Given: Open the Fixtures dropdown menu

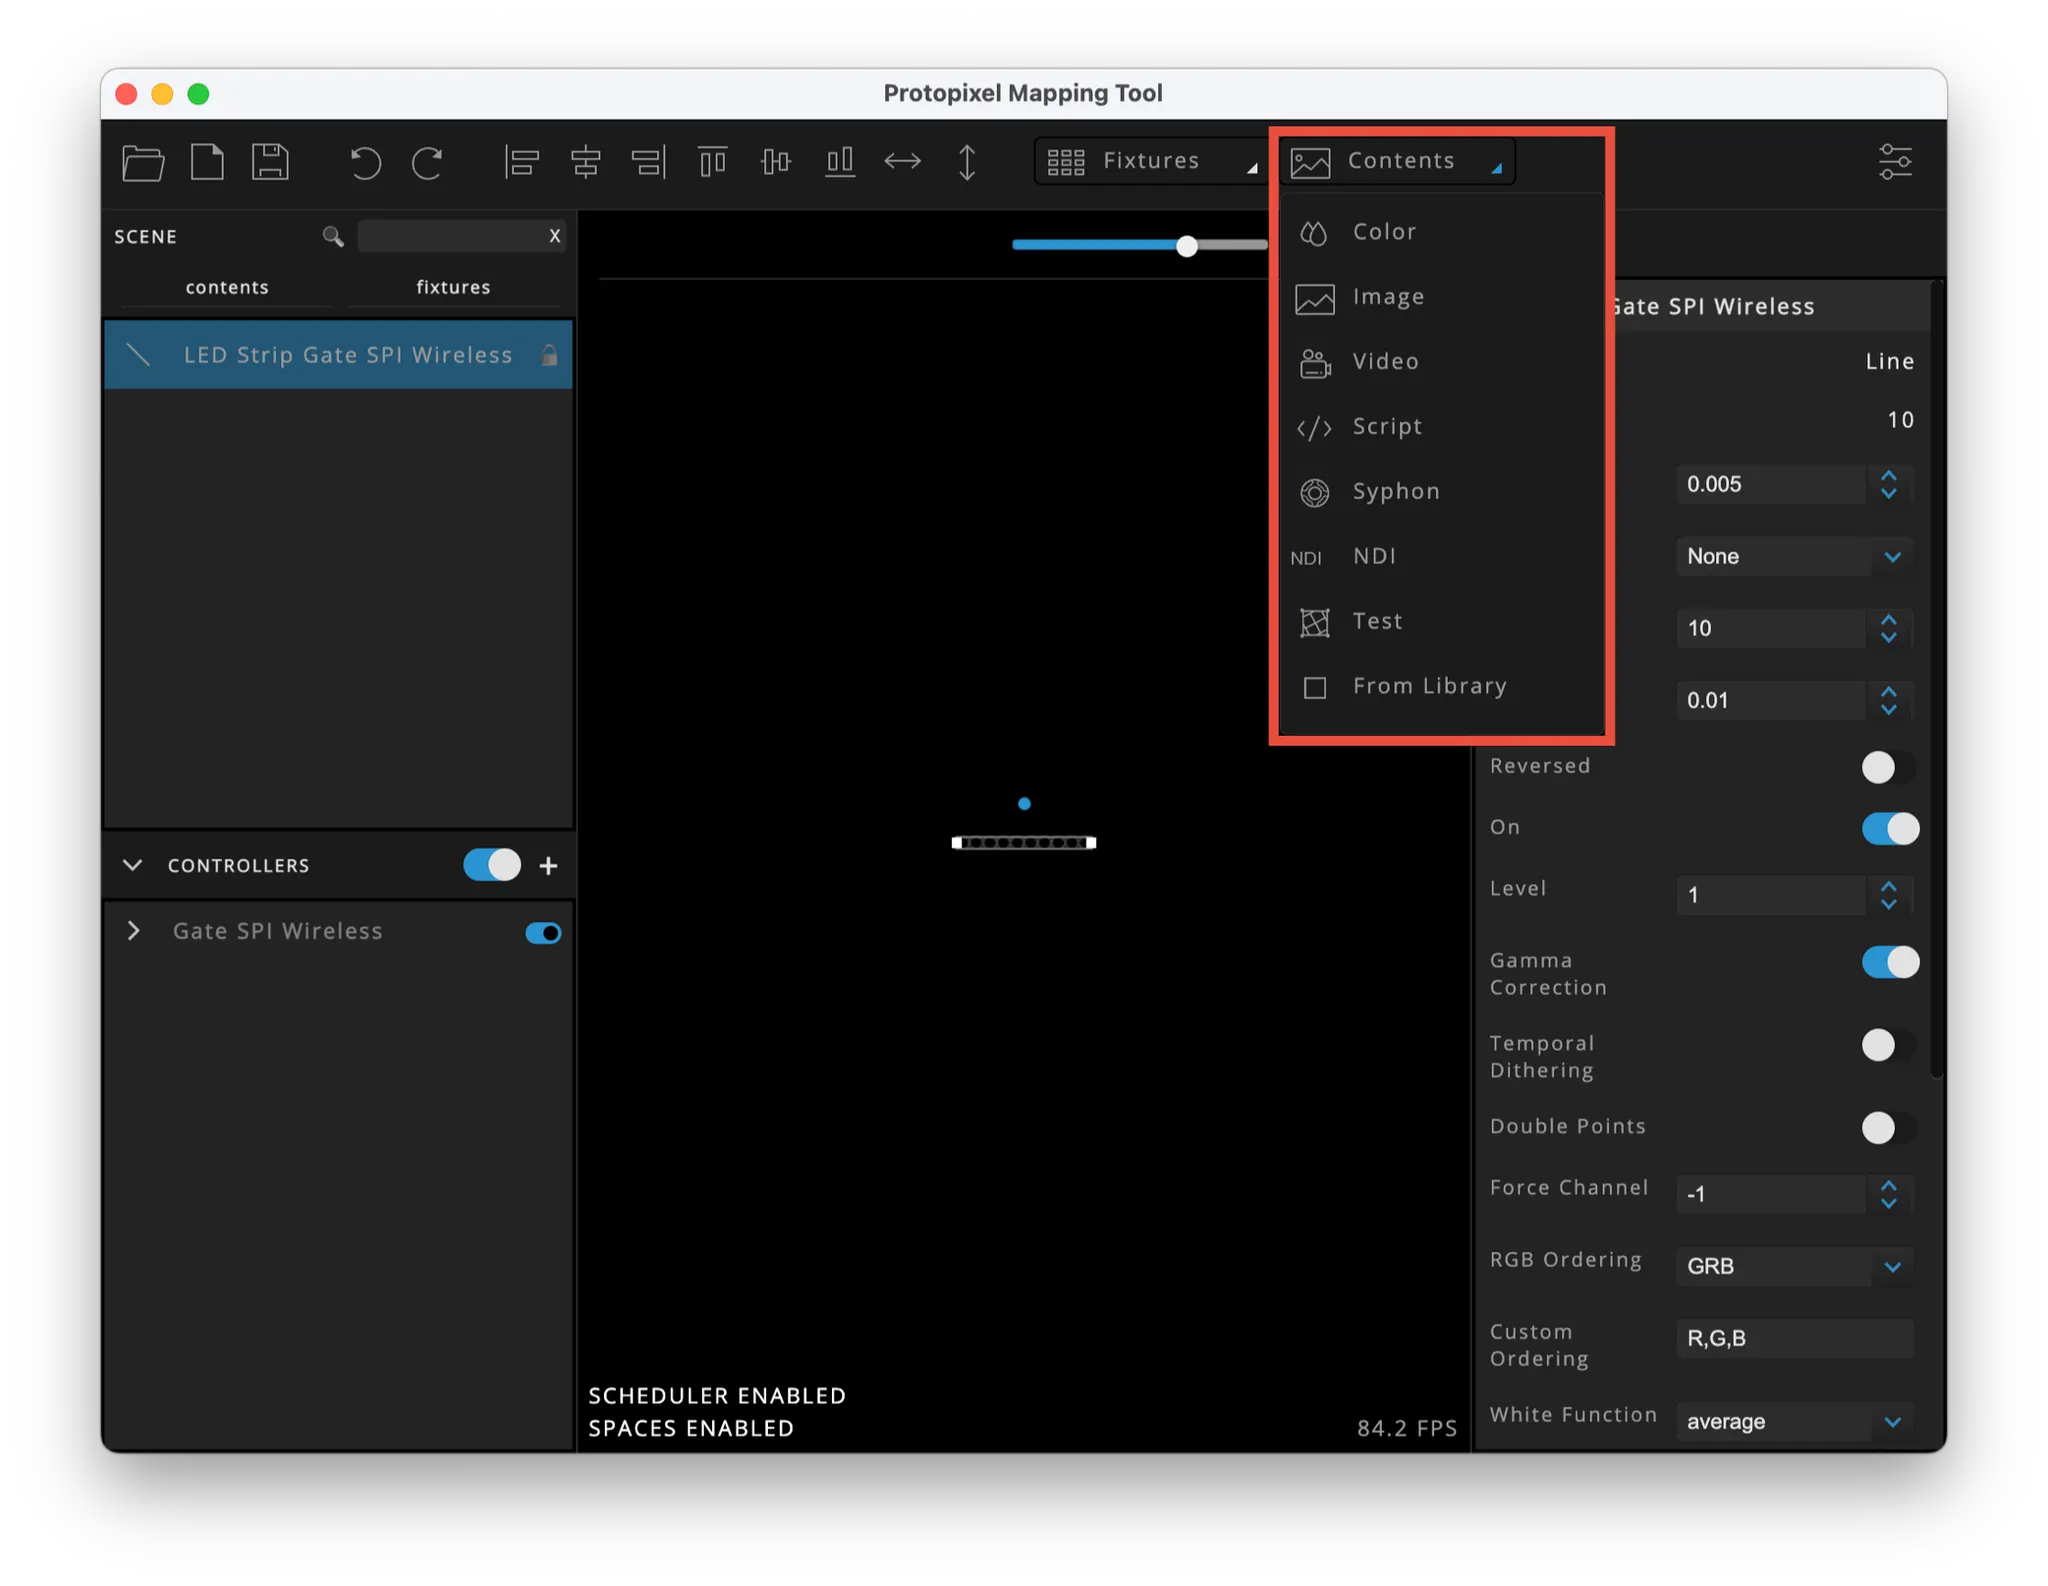Looking at the screenshot, I should pyautogui.click(x=1150, y=161).
